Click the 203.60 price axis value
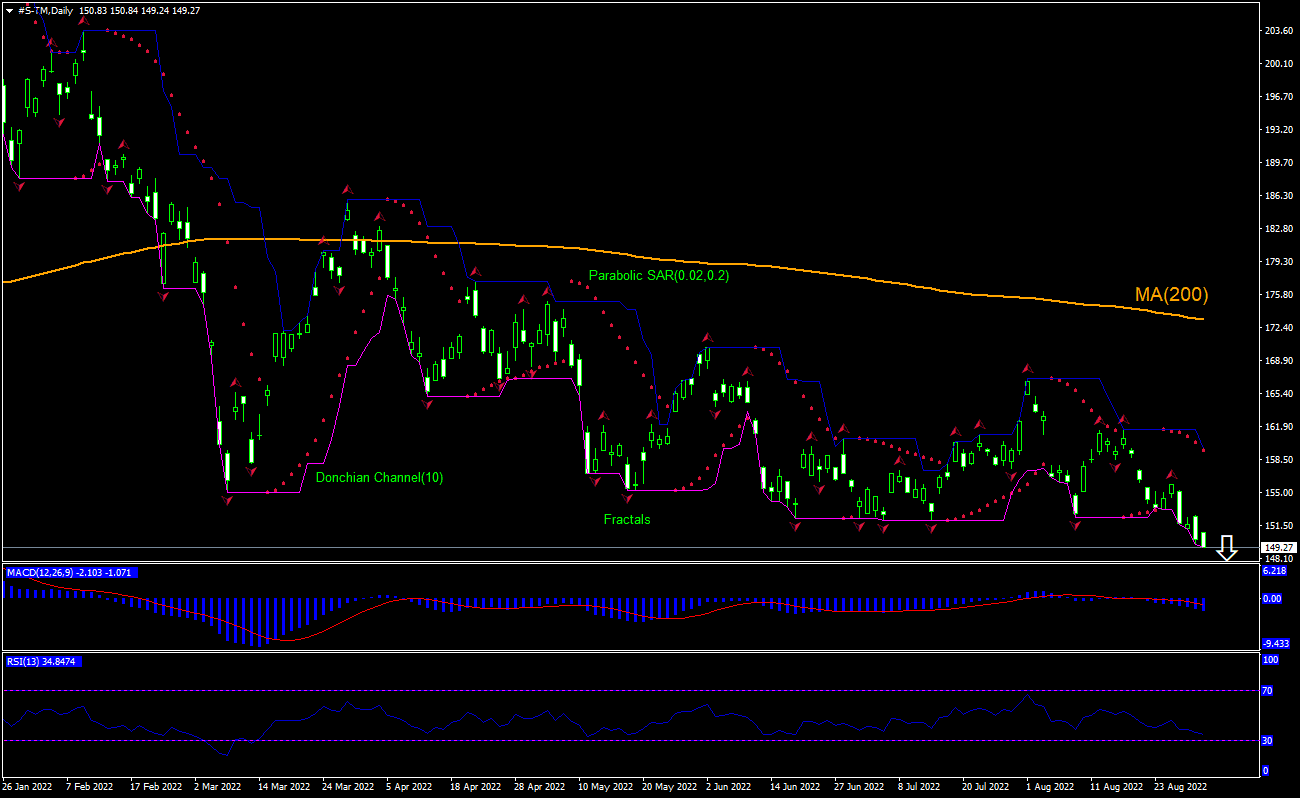Screen dimensions: 1300x798 coord(1279,31)
